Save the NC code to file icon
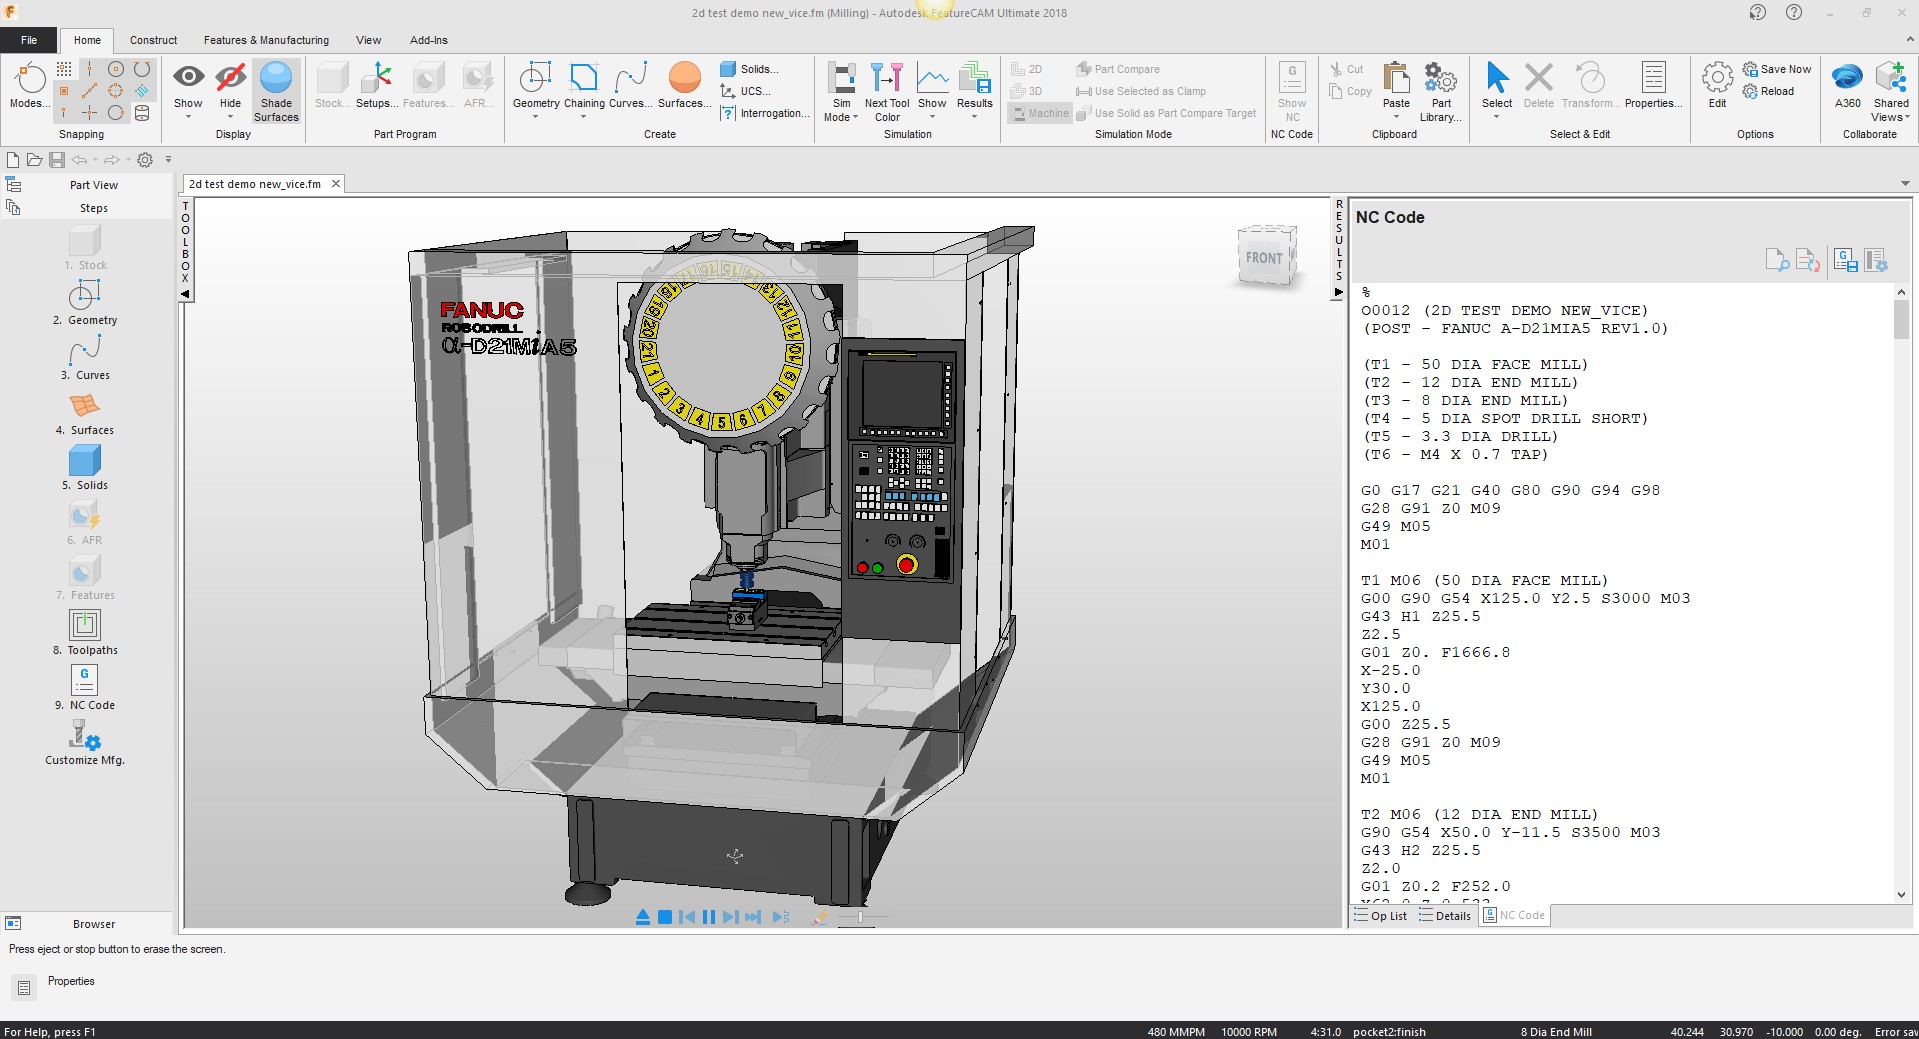1919x1039 pixels. (x=1846, y=261)
